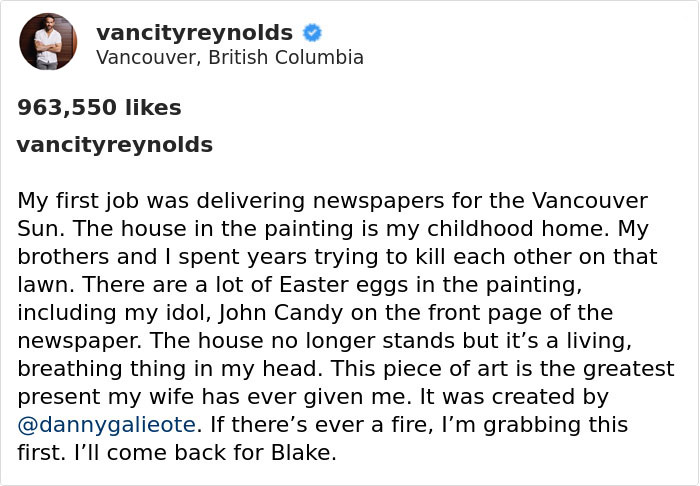The height and width of the screenshot is (486, 700).
Task: Click the word "present" in the caption
Action: tap(63, 396)
